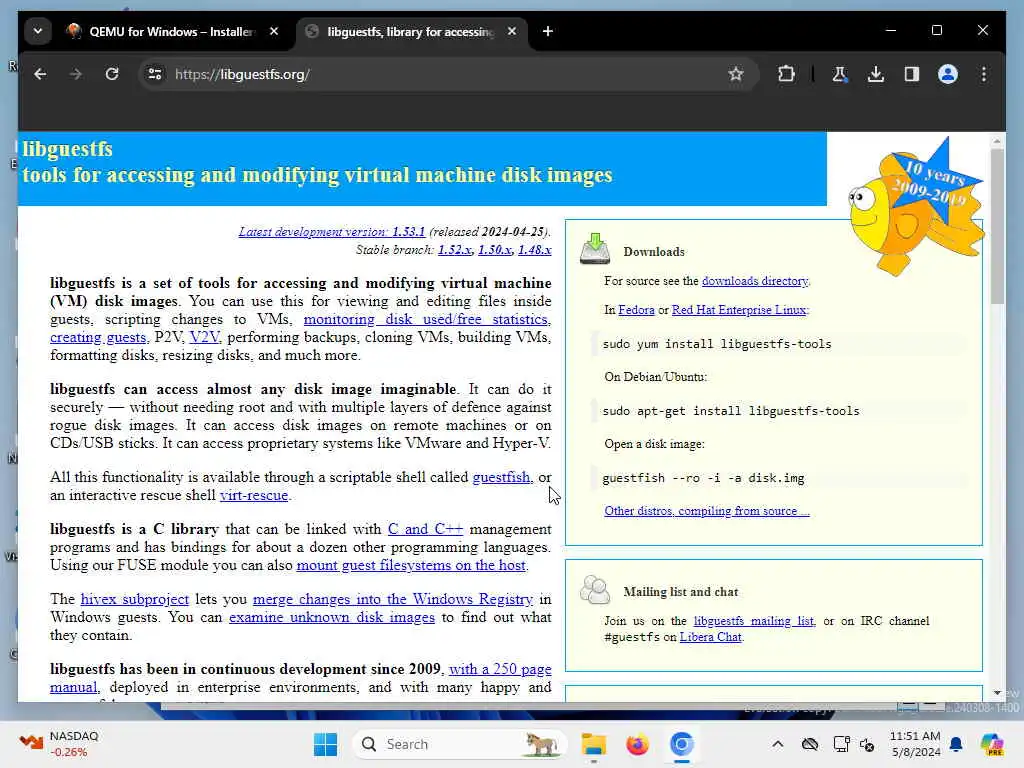Open merge changes into Windows Registry link
The image size is (1024, 768).
coord(392,600)
